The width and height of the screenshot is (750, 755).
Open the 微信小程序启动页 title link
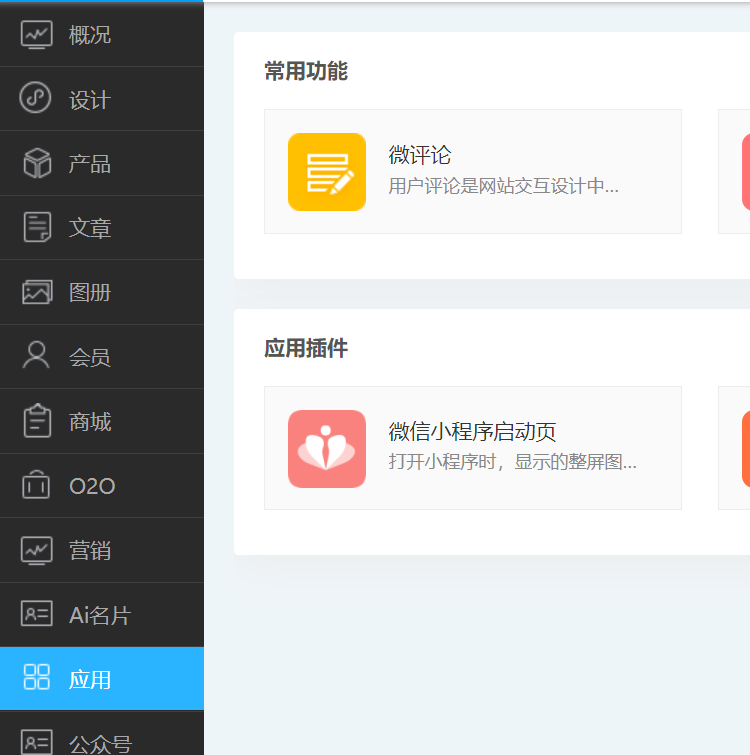(x=472, y=431)
